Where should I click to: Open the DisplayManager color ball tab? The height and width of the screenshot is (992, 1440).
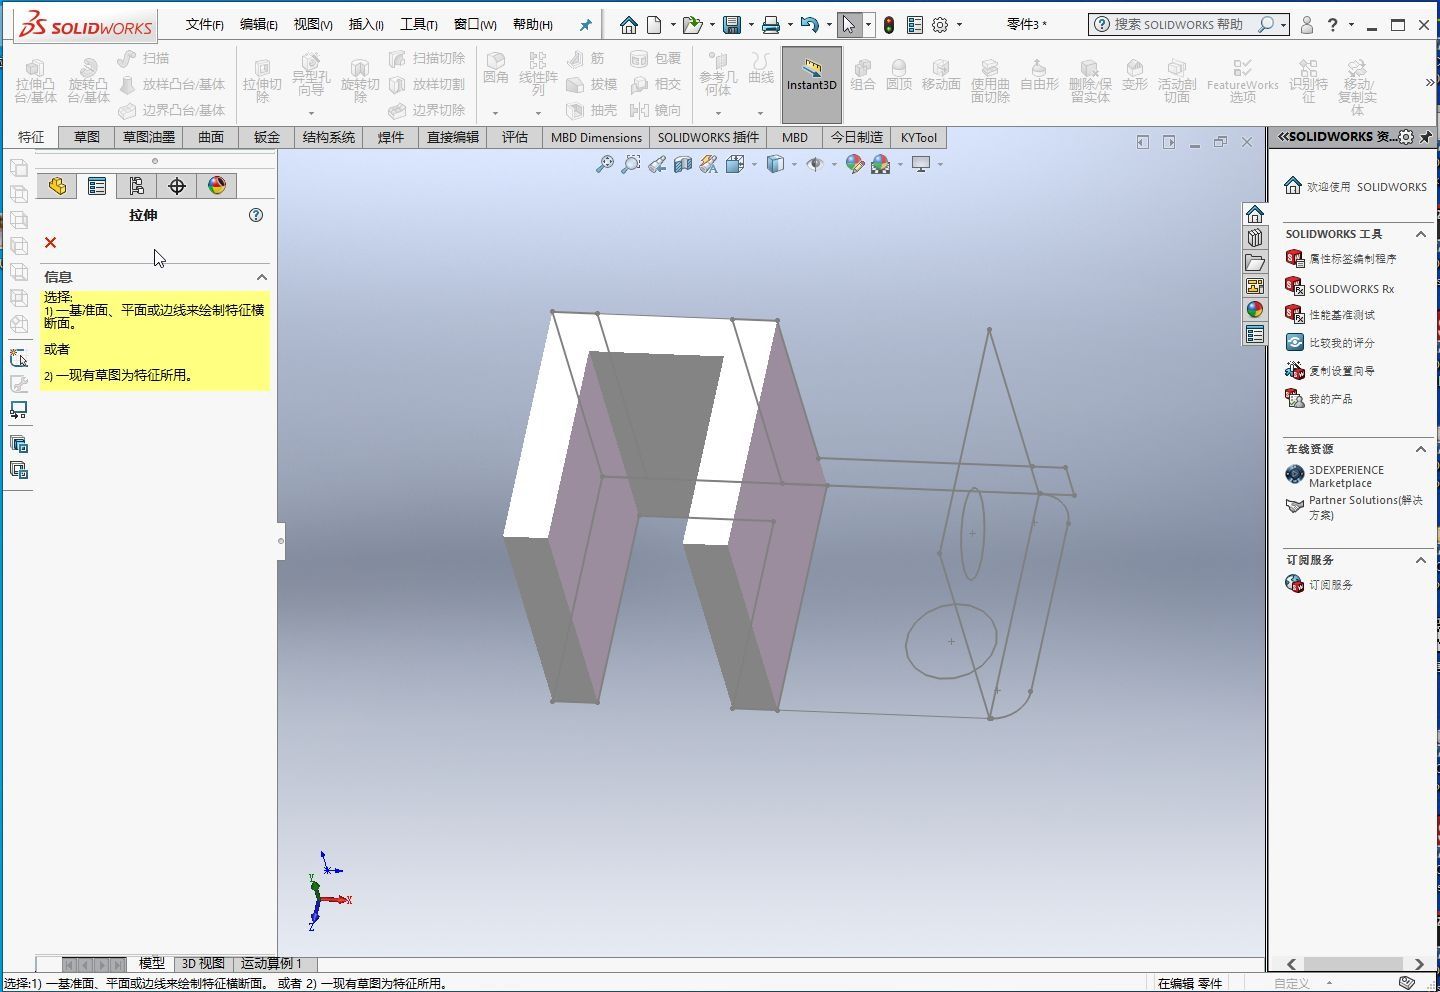(x=217, y=186)
